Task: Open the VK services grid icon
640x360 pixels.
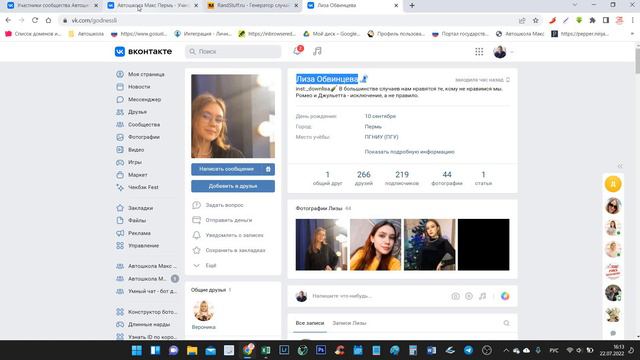Action: (479, 51)
